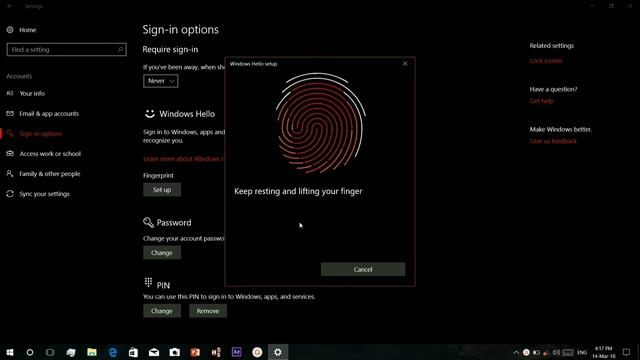The height and width of the screenshot is (360, 640).
Task: Expand the Never require sign-in dropdown
Action: [x=160, y=81]
